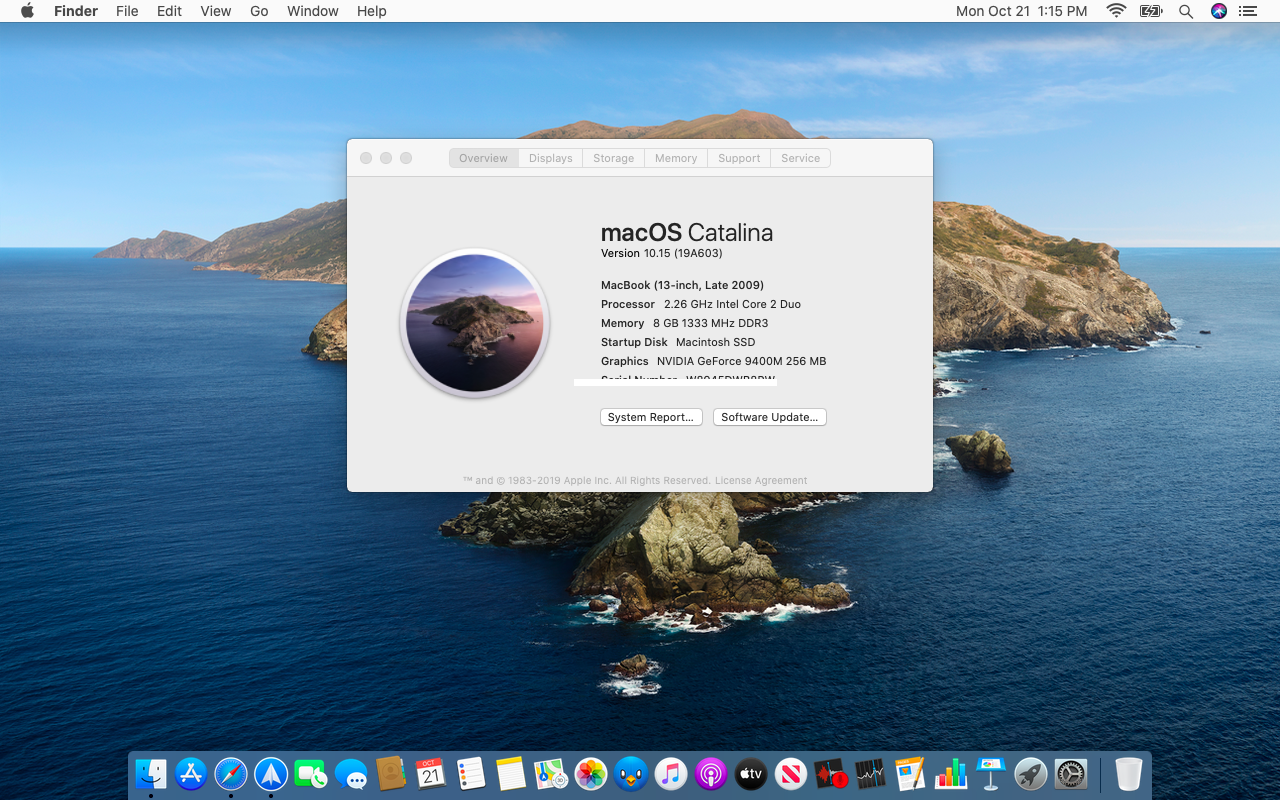This screenshot has width=1280, height=800.
Task: Switch to the Service tab
Action: (801, 158)
